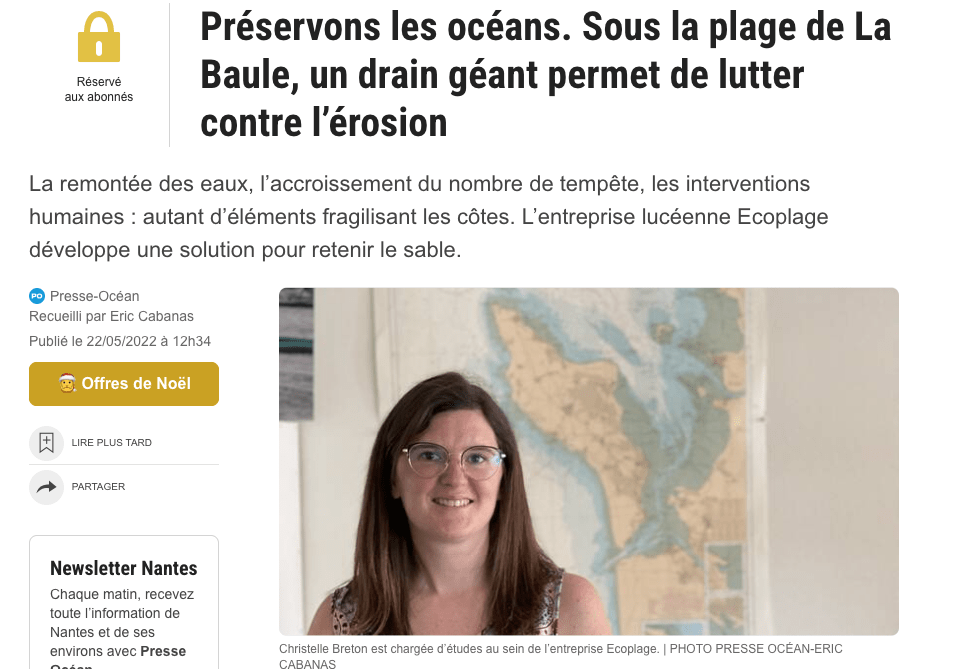Click the article headline about La Baule
Viewport: 974px width, 669px height.
[x=545, y=75]
